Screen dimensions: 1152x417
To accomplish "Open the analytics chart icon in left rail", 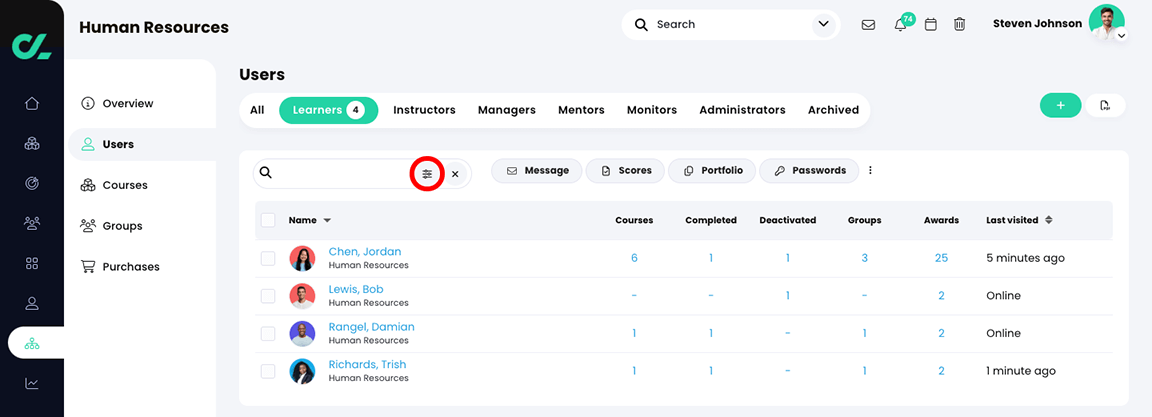I will click(x=32, y=383).
